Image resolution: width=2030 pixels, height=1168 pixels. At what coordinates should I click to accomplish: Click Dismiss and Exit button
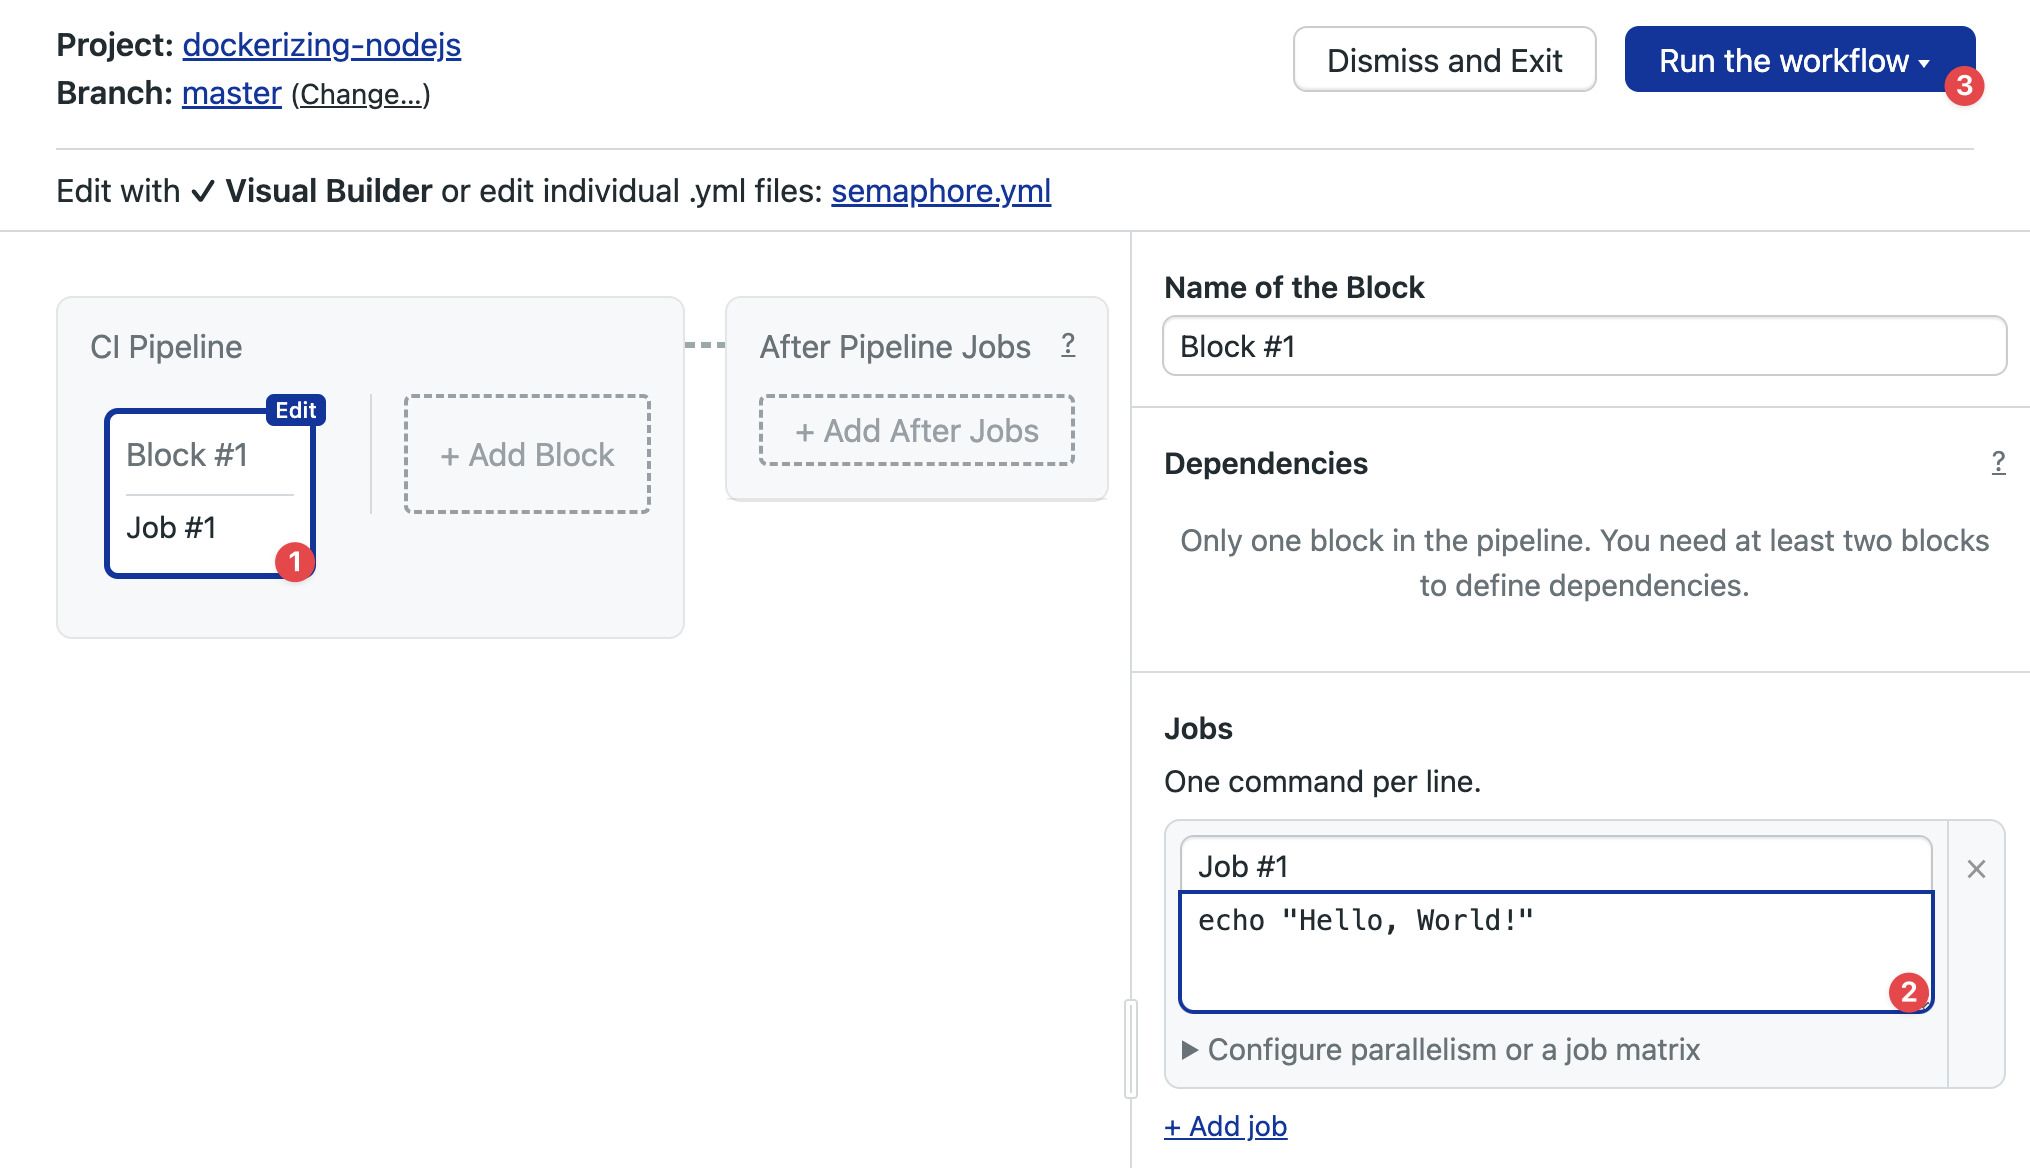coord(1444,59)
